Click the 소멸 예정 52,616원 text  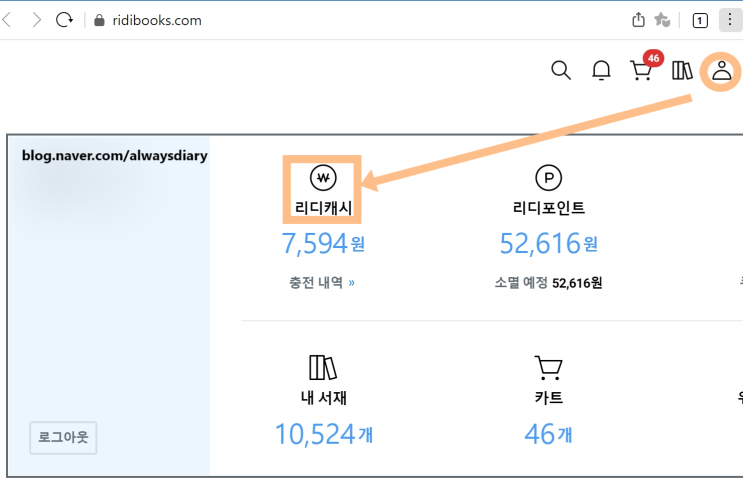pyautogui.click(x=548, y=283)
